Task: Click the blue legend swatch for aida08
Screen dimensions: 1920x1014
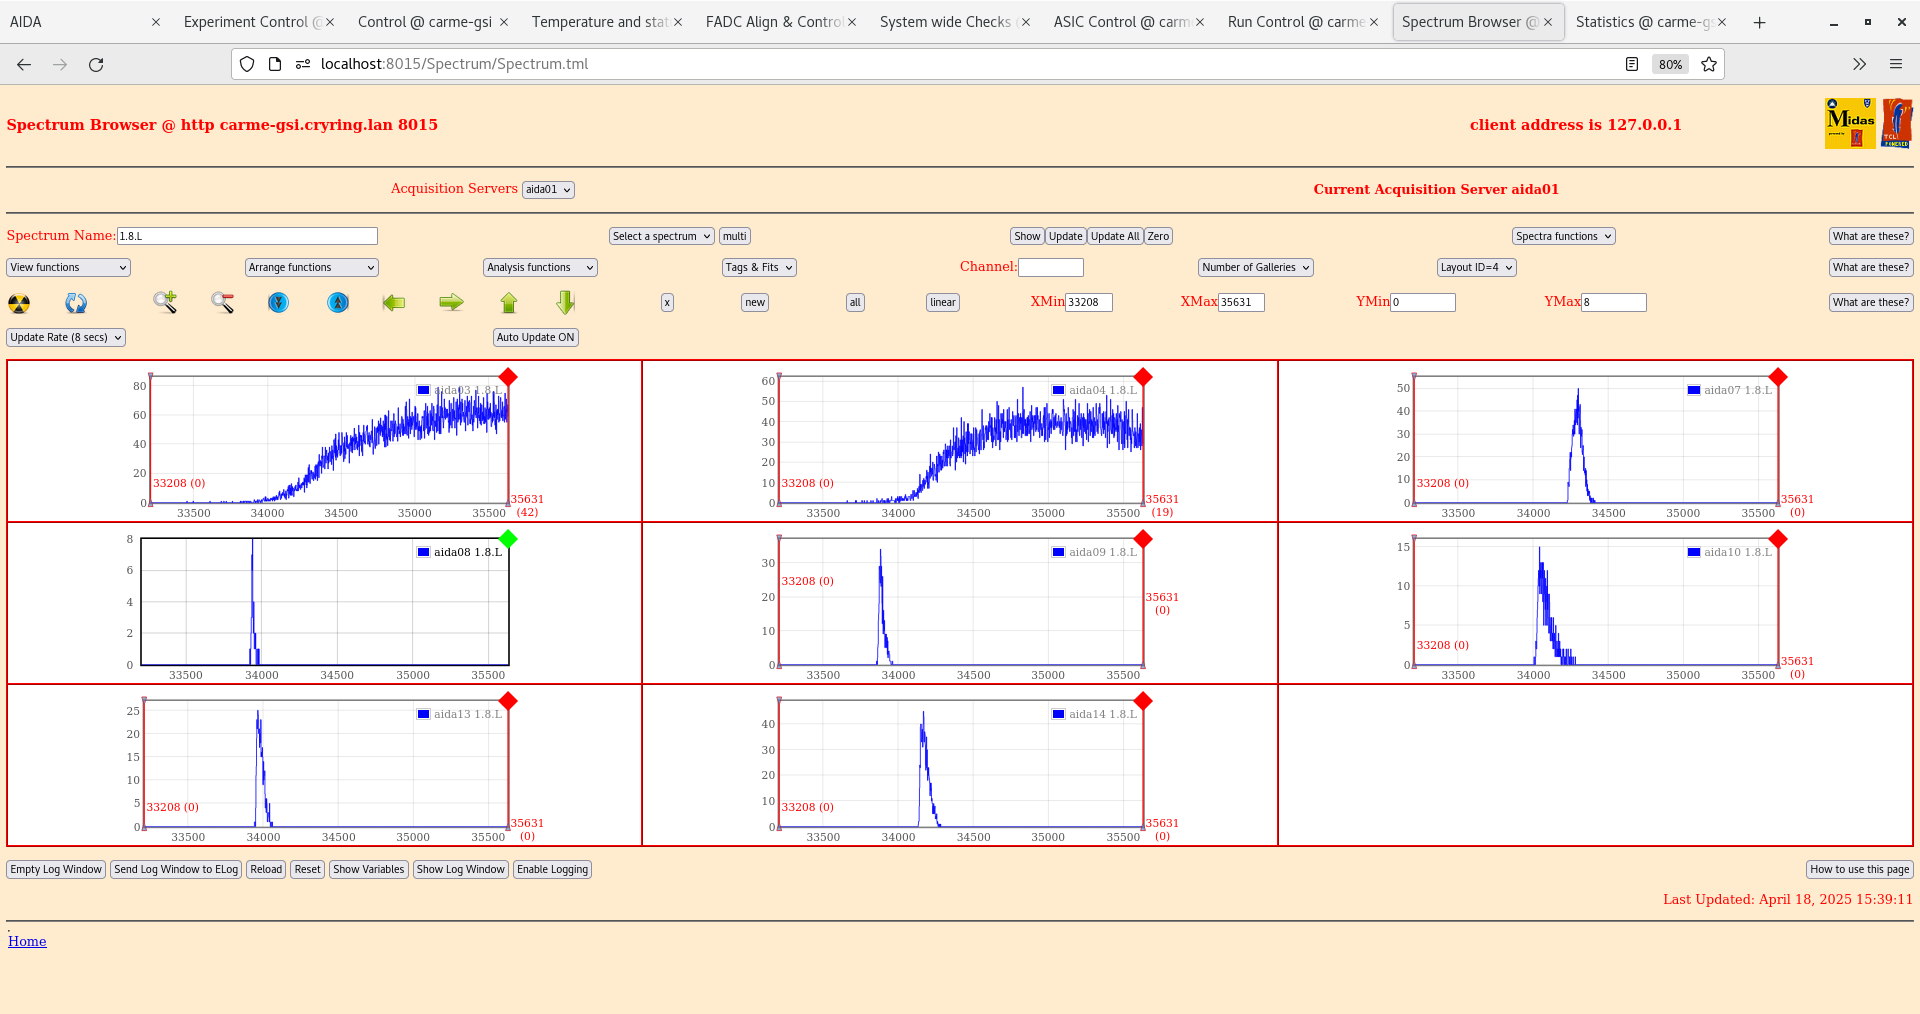Action: 424,552
